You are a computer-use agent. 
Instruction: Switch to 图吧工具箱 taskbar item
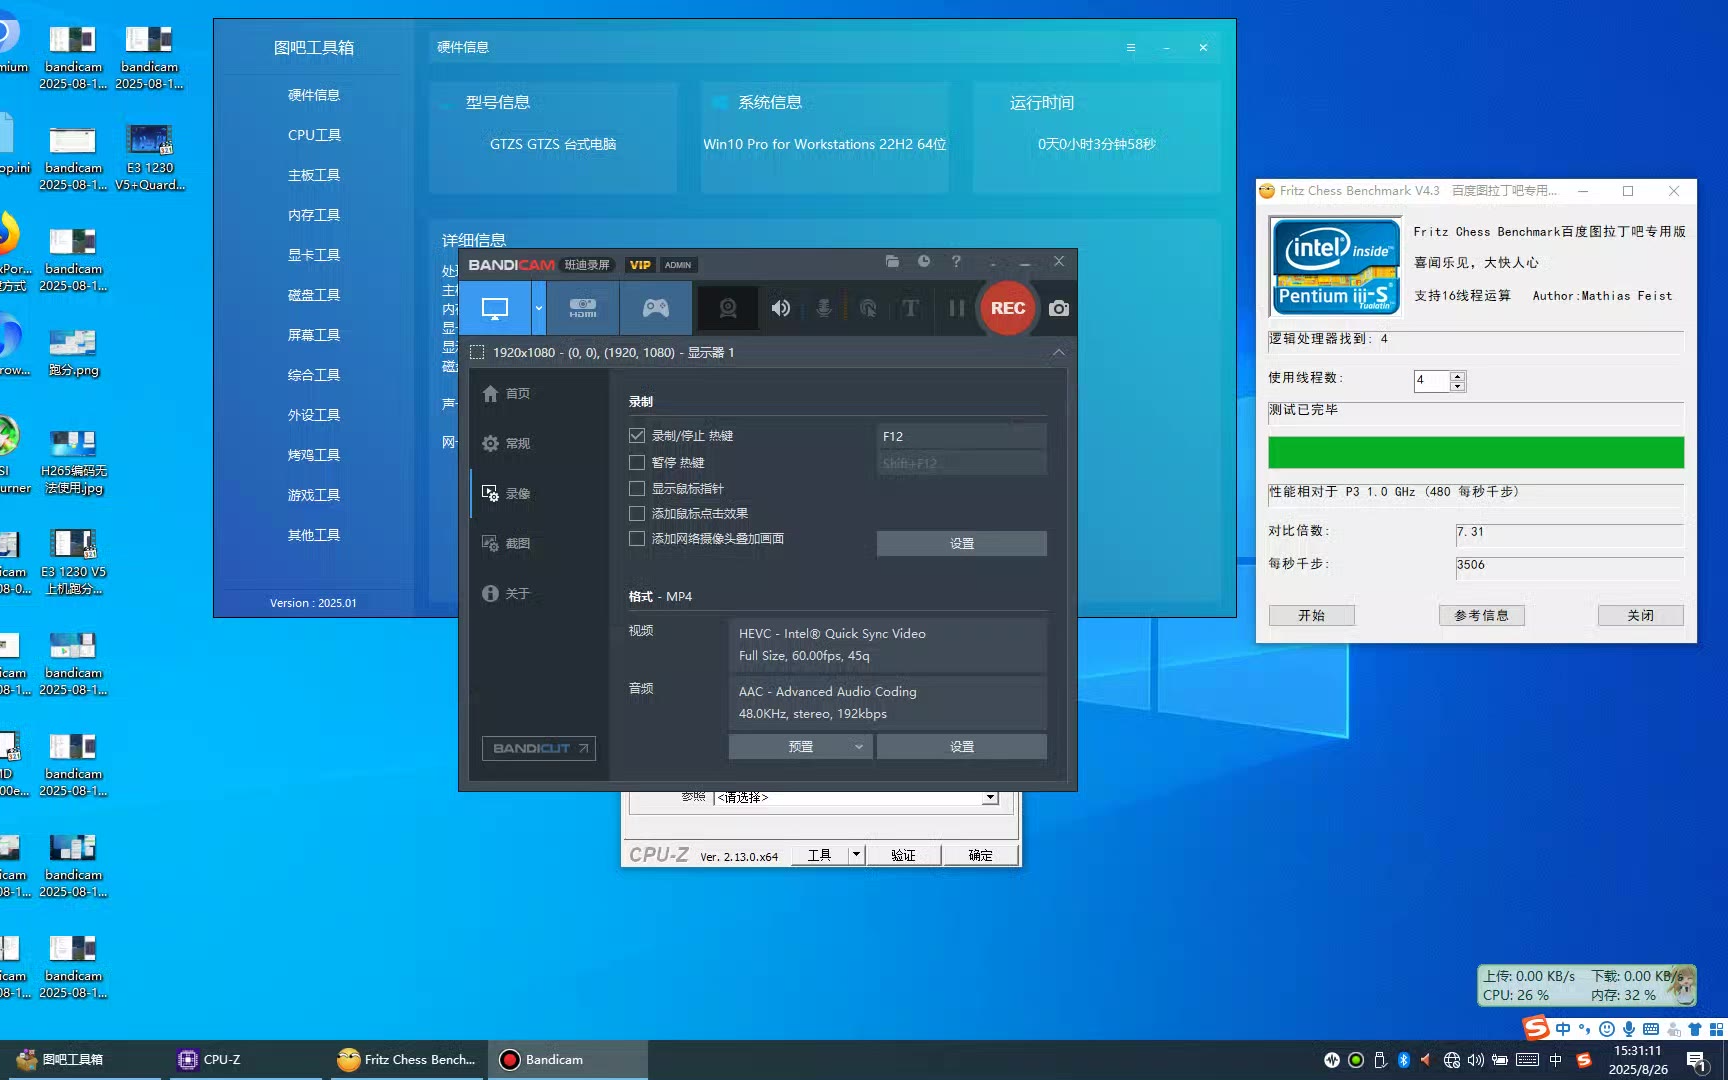pos(84,1060)
